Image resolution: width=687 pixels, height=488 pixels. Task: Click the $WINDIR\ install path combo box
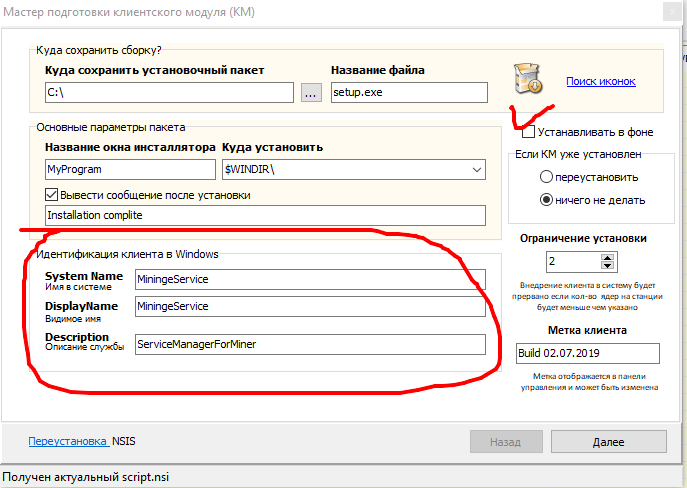click(354, 170)
